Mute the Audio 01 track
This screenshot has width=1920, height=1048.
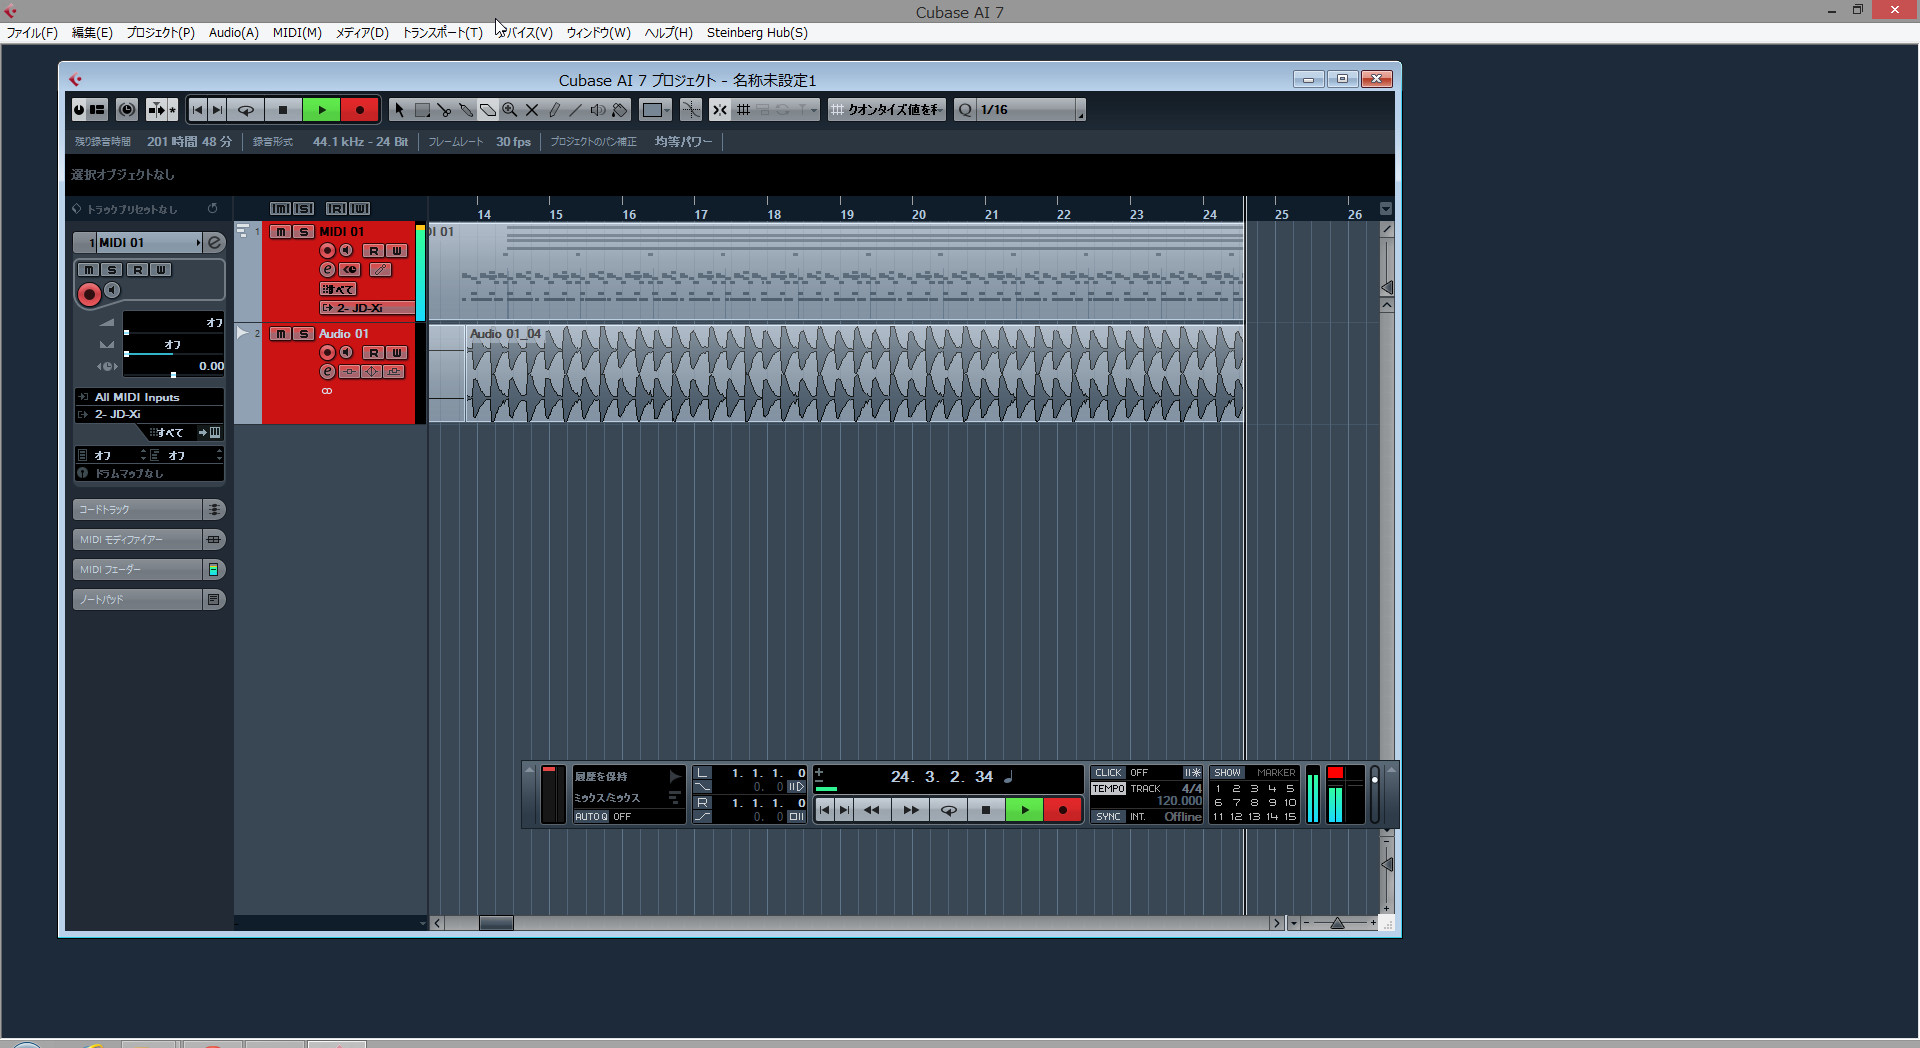point(281,334)
